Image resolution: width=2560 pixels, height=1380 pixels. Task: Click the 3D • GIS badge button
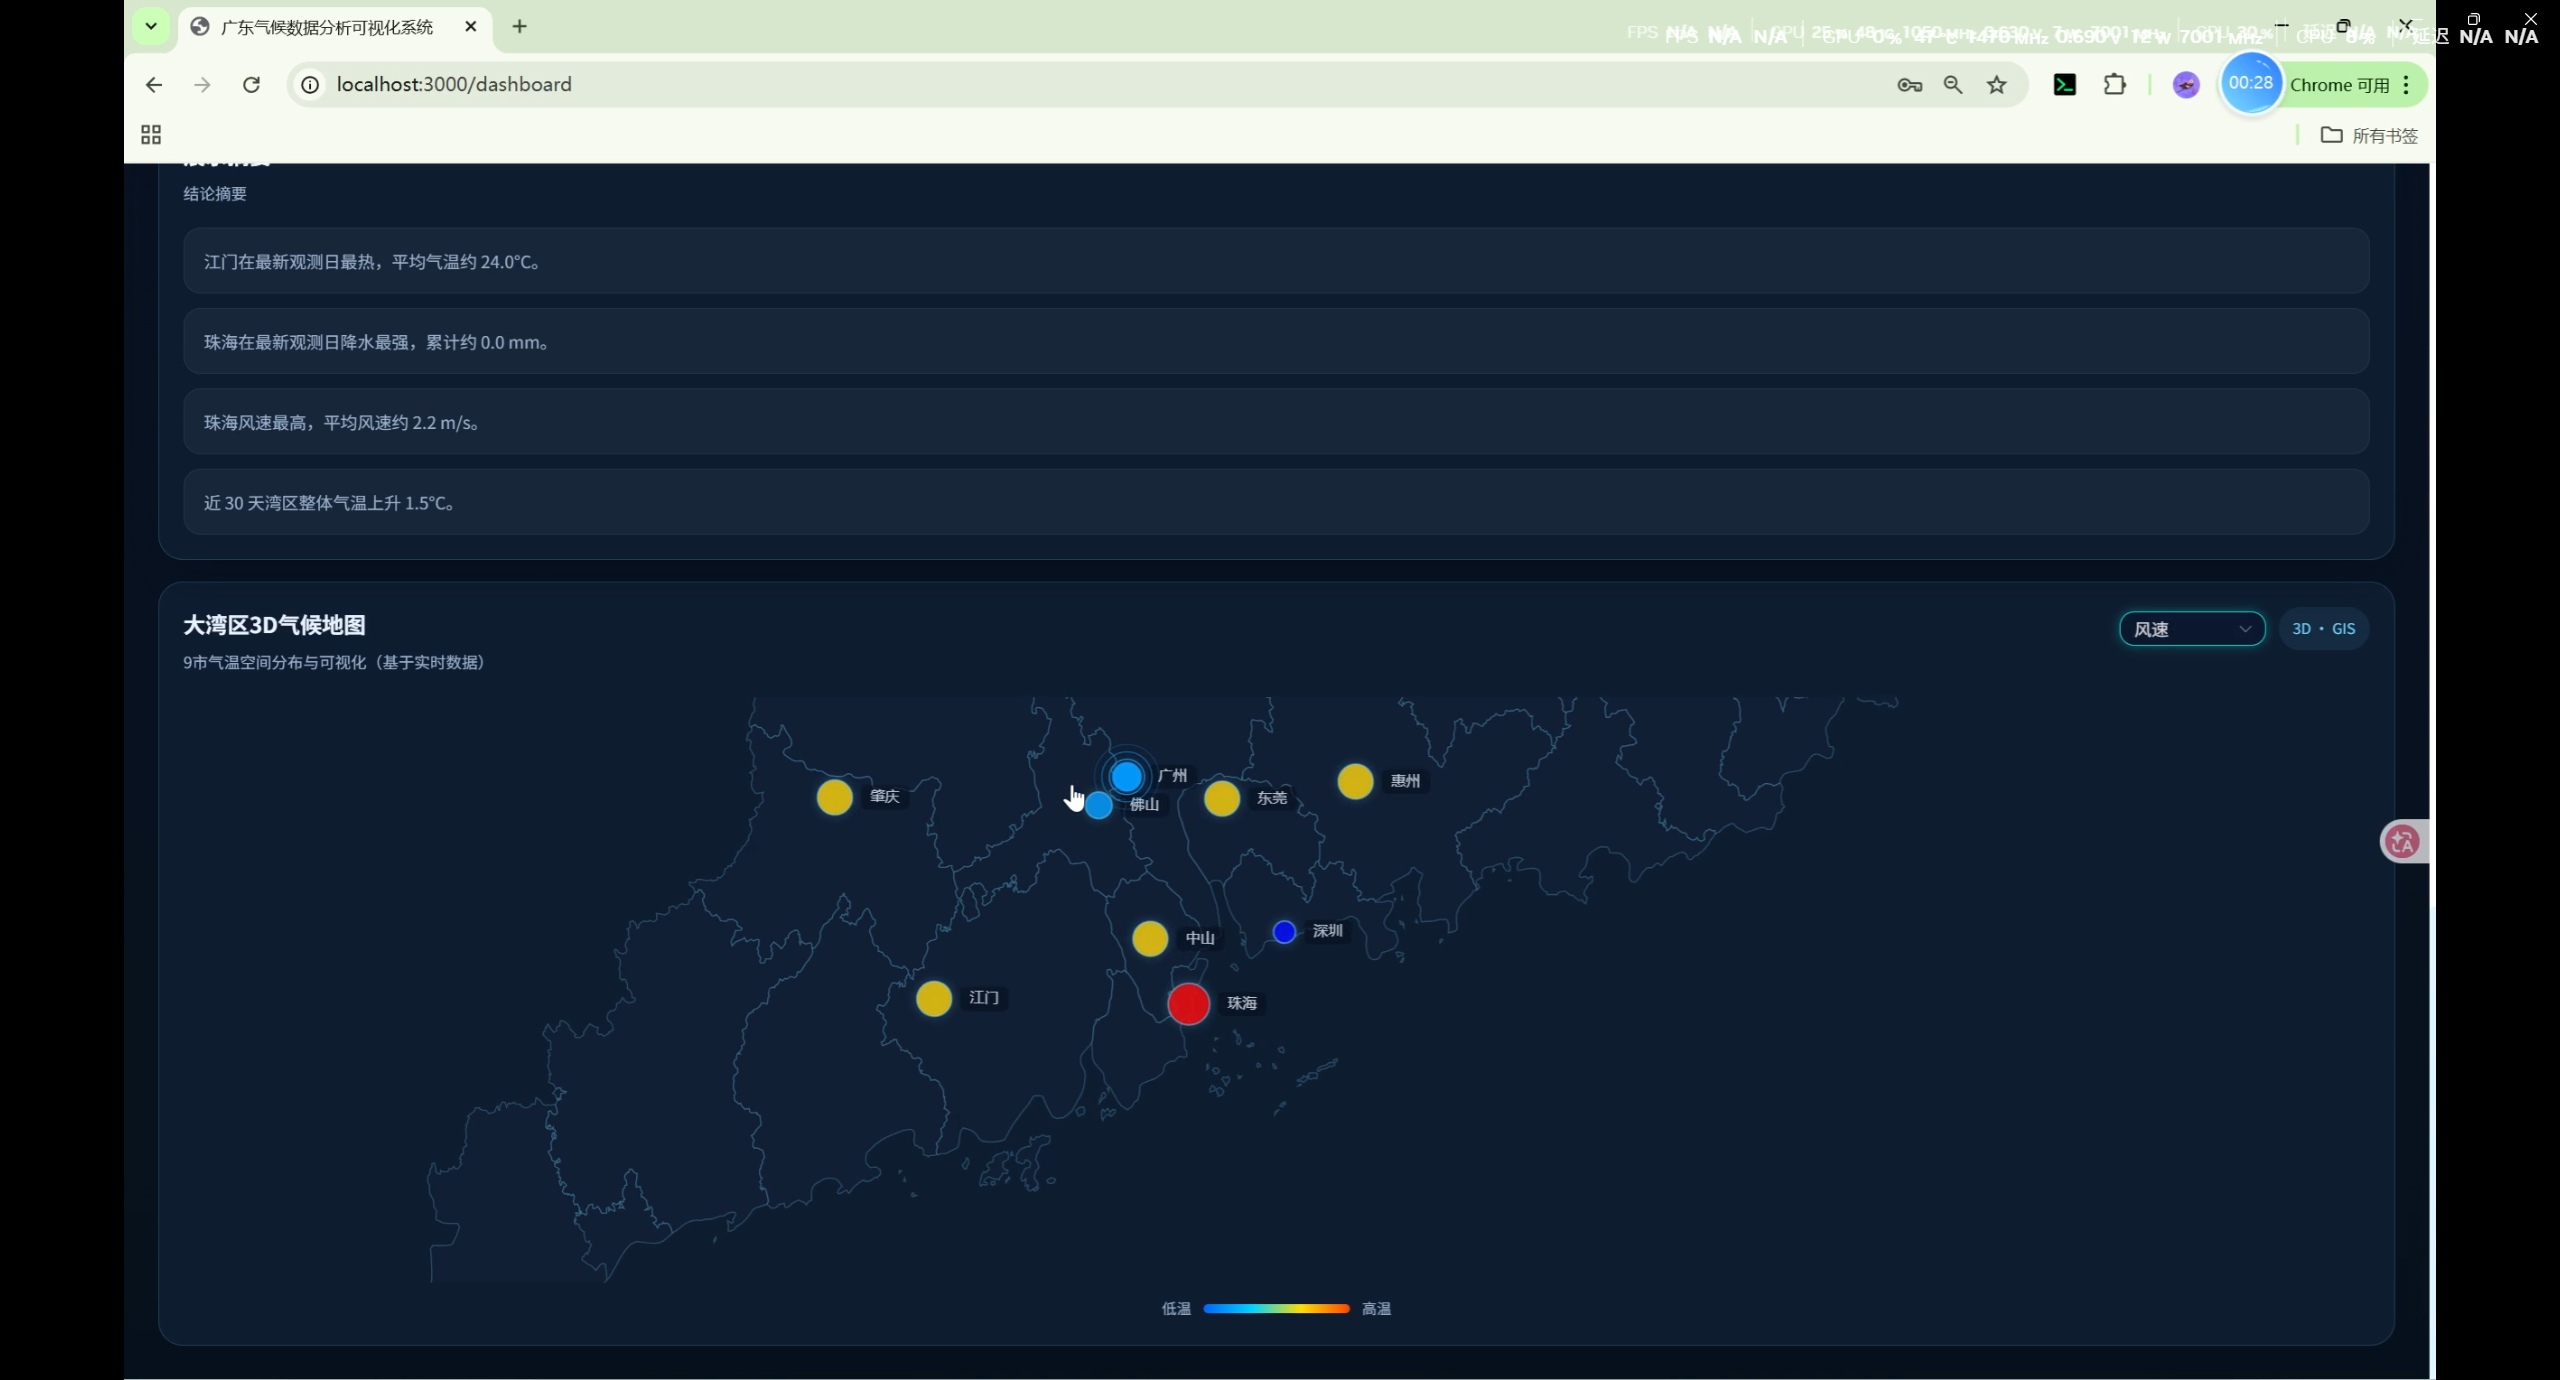2323,629
